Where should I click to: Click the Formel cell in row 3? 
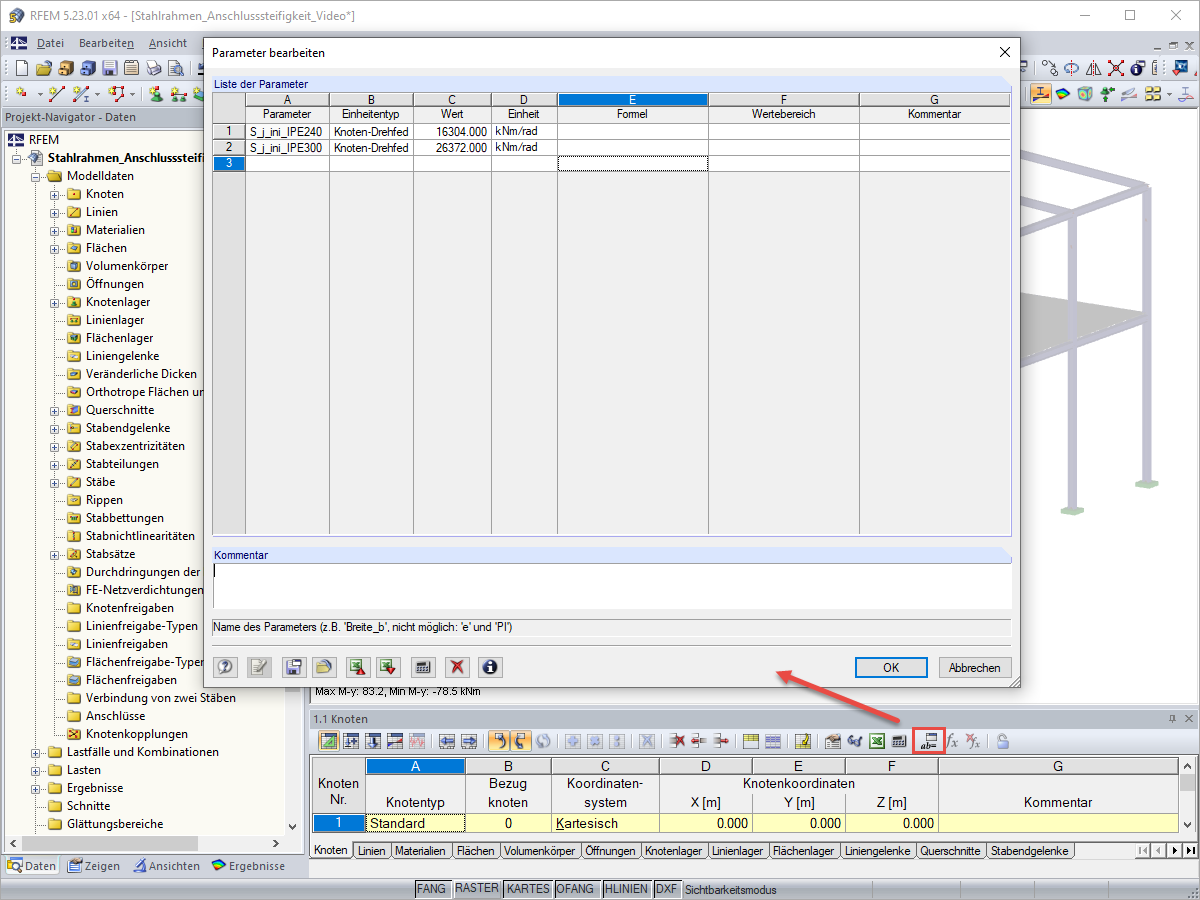[x=633, y=163]
